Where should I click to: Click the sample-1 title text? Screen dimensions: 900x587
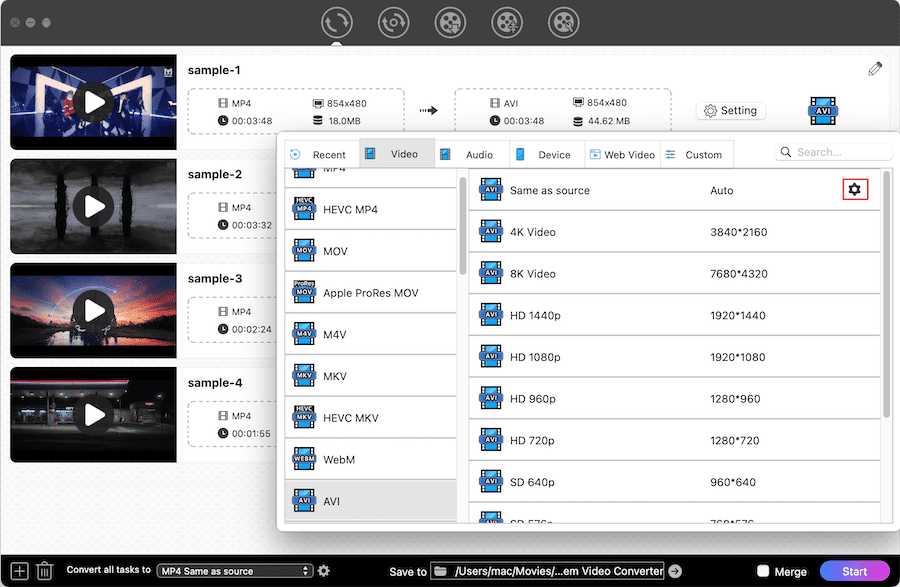[214, 70]
